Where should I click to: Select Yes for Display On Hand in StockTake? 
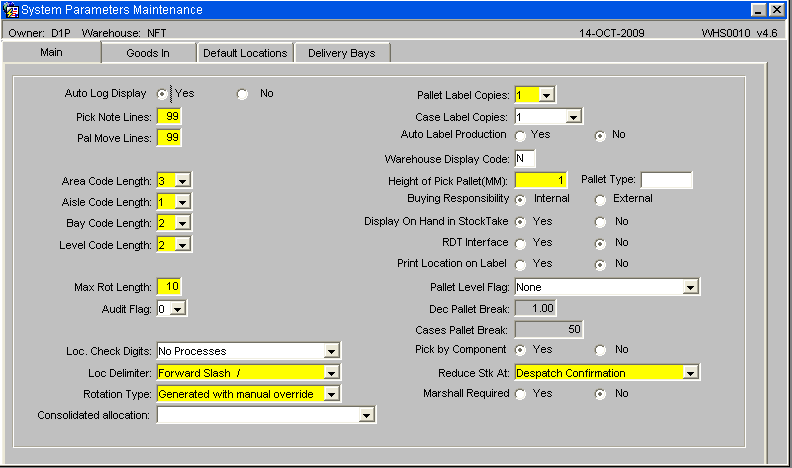(520, 222)
